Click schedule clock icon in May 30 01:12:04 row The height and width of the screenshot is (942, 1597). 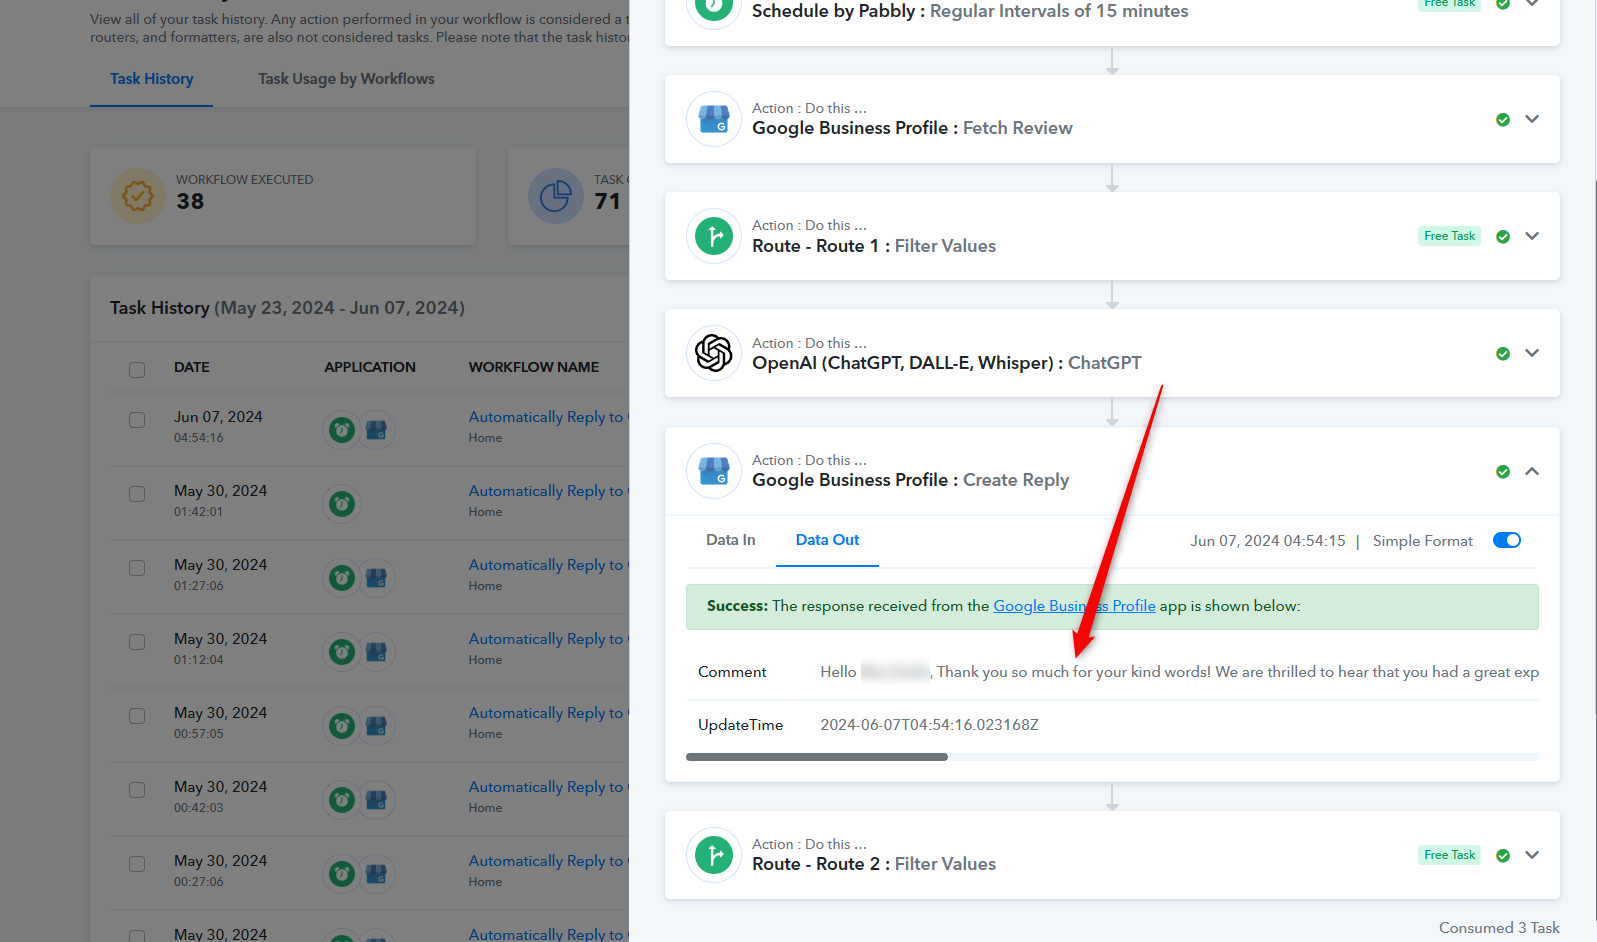pyautogui.click(x=342, y=652)
